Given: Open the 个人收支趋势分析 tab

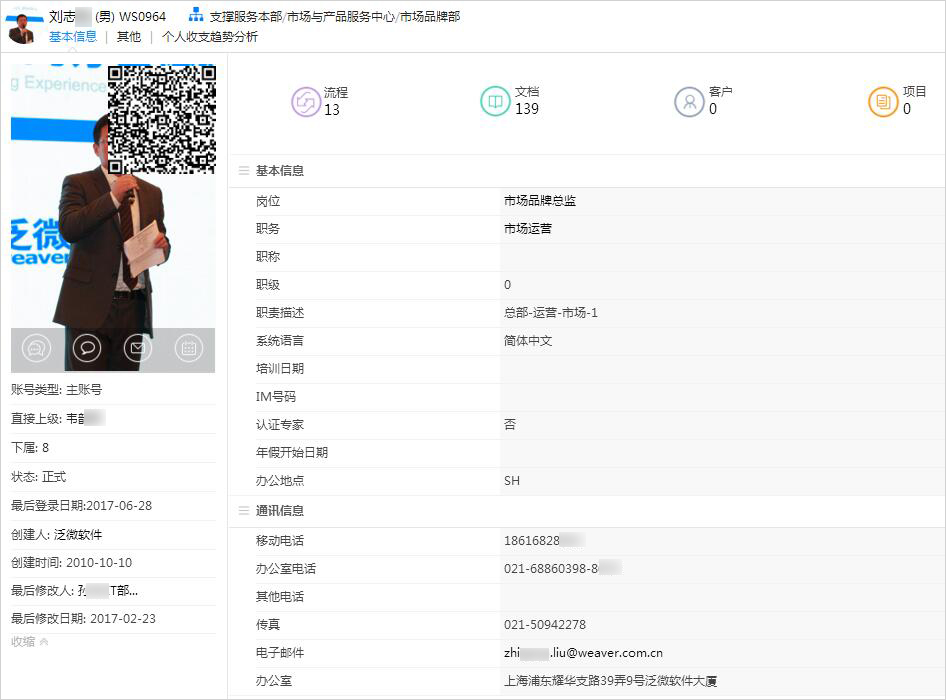Looking at the screenshot, I should [x=210, y=37].
